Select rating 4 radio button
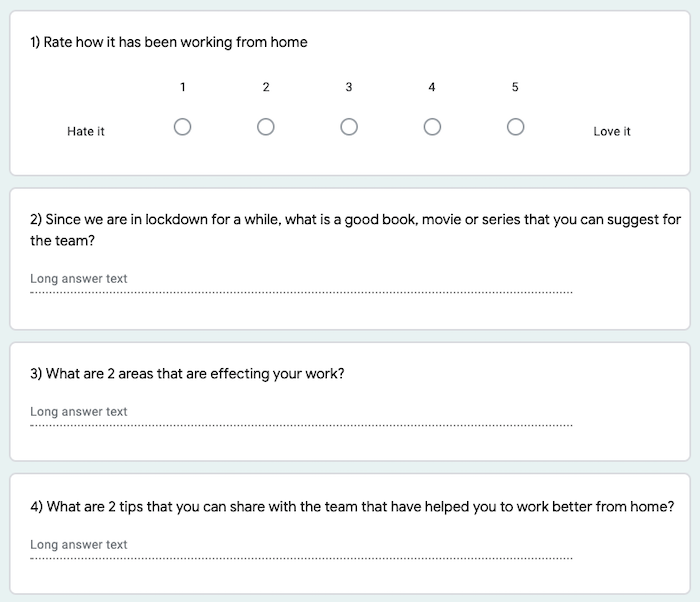This screenshot has height=602, width=700. pos(432,127)
